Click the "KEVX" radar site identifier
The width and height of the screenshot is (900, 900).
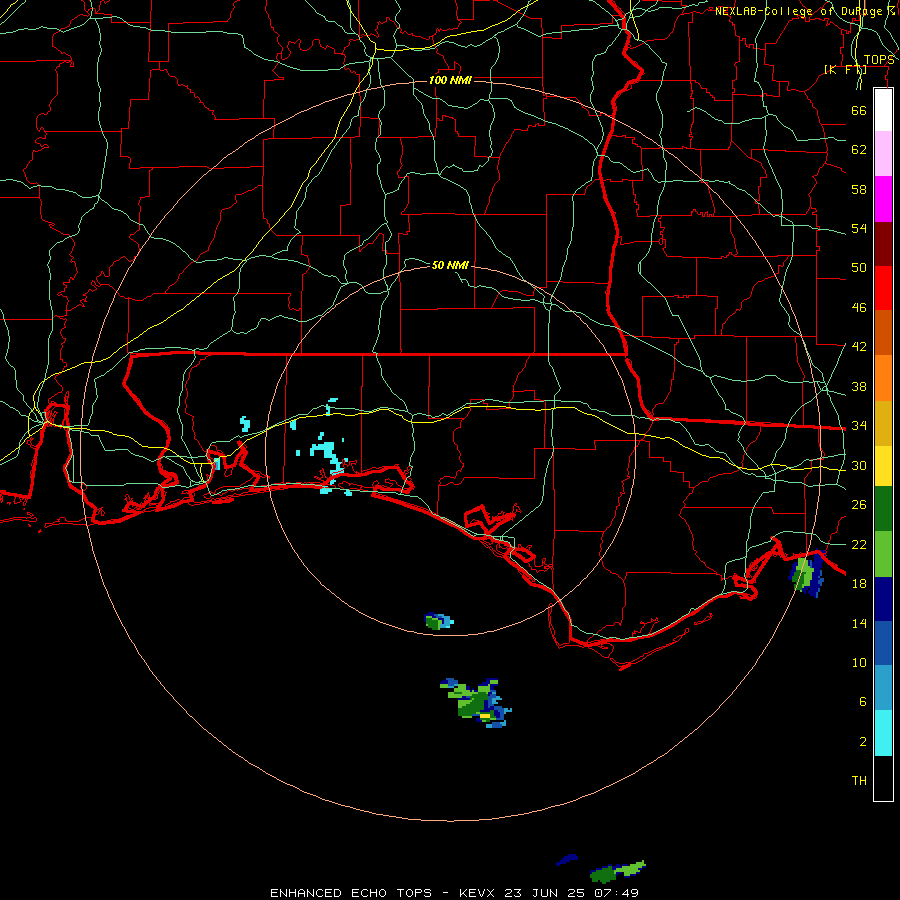pyautogui.click(x=476, y=893)
